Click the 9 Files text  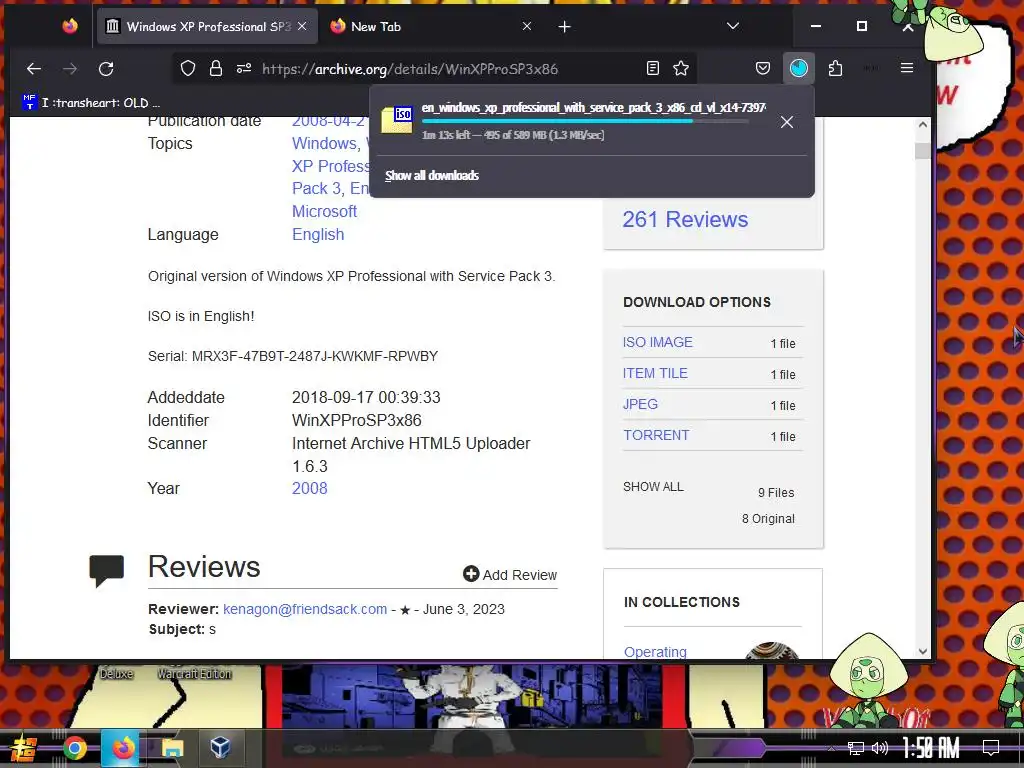[x=776, y=493]
